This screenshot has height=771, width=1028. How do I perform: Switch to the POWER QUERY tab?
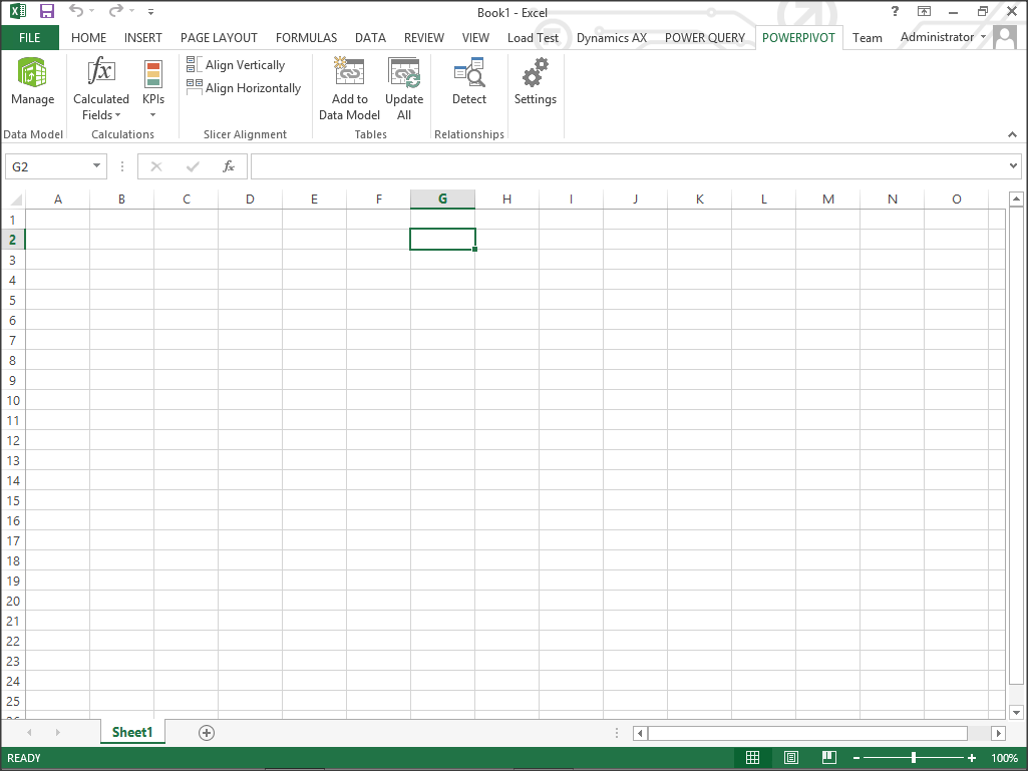pos(705,38)
